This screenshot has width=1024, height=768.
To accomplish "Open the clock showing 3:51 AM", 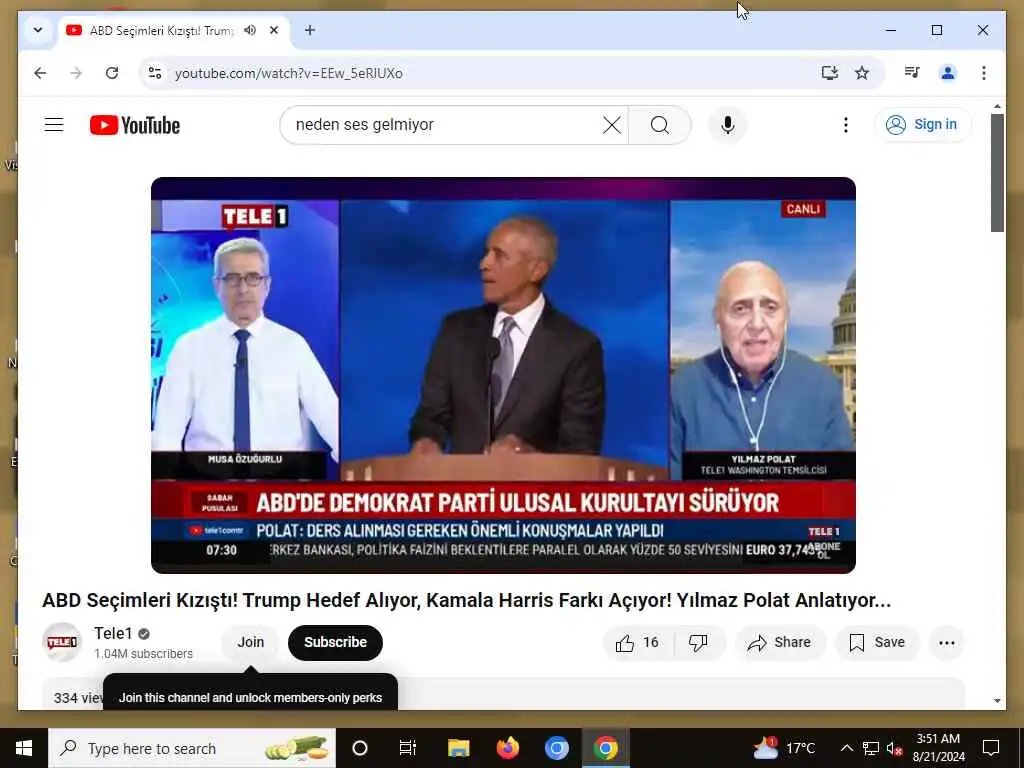I will pyautogui.click(x=938, y=748).
